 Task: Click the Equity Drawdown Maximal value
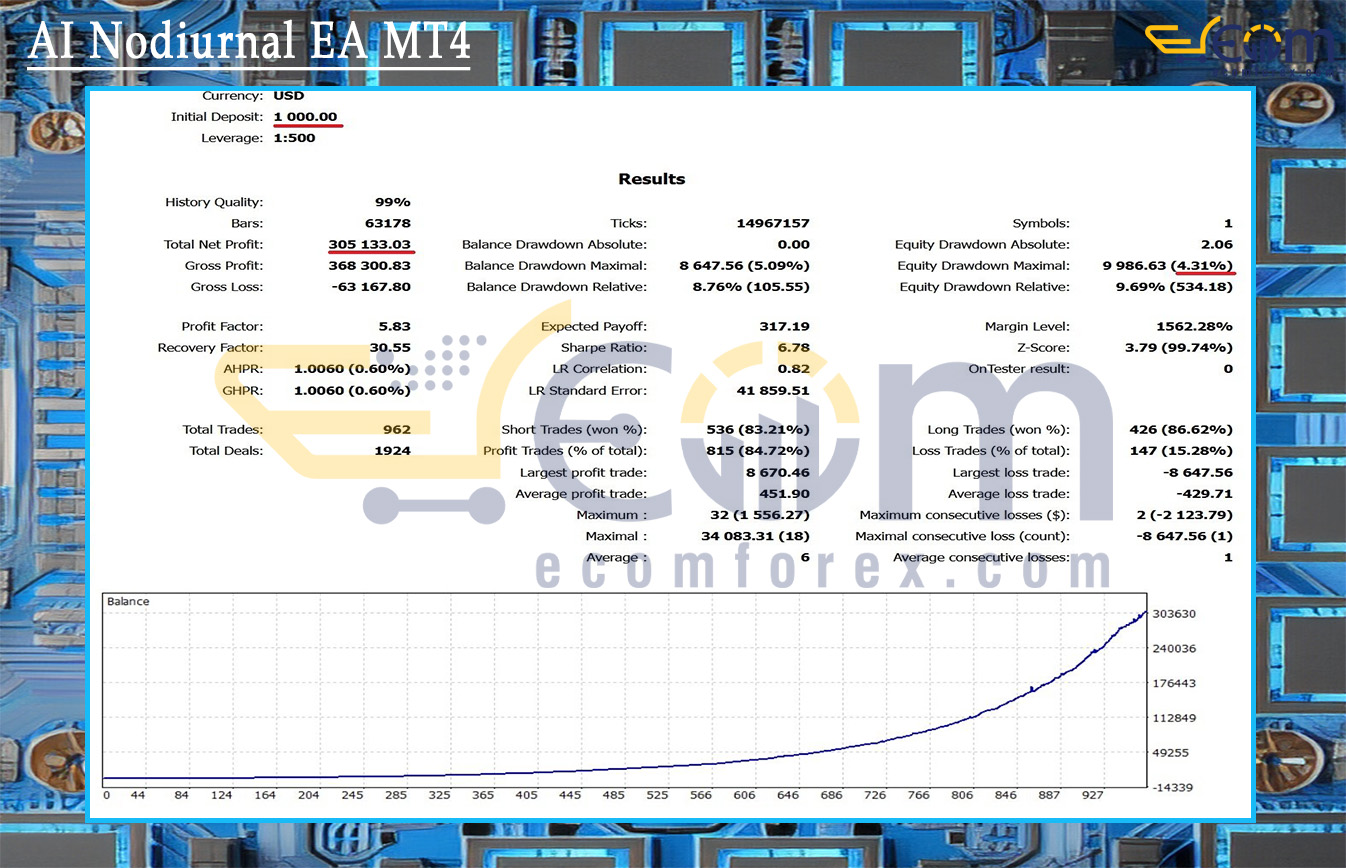(1169, 266)
